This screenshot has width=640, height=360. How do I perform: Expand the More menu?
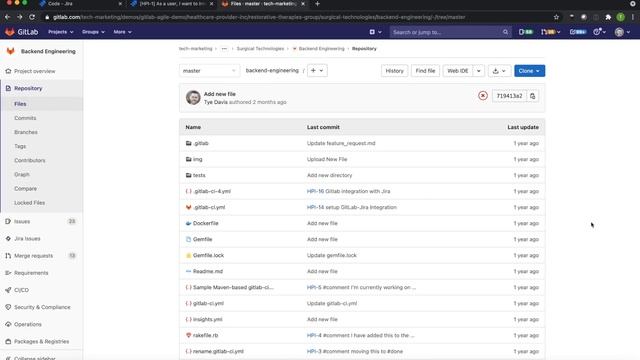pyautogui.click(x=122, y=32)
